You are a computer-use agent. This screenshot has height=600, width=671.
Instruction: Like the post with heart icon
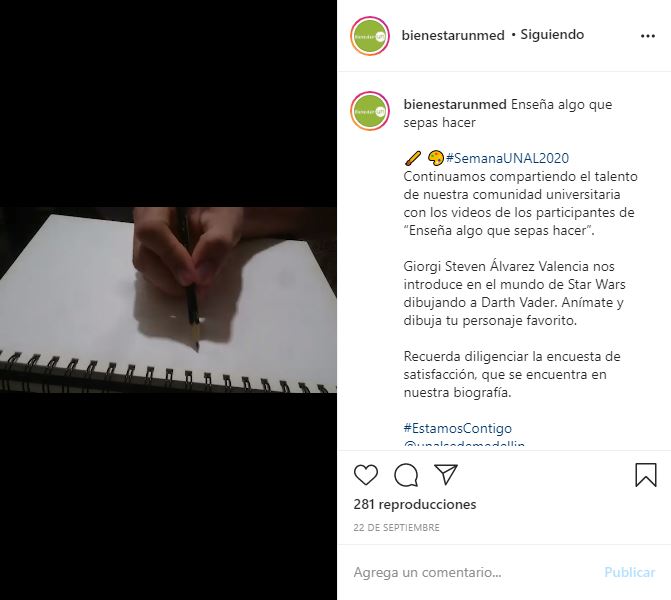coord(366,475)
